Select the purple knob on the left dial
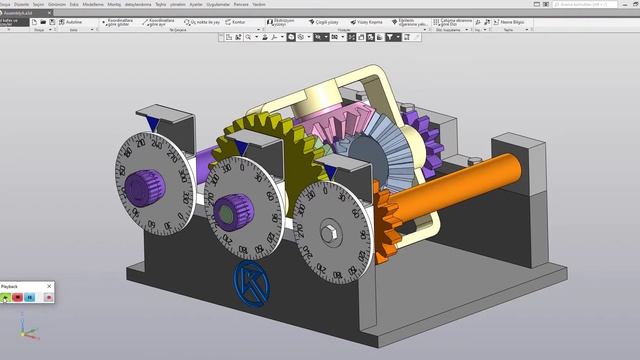The image size is (640, 360). pos(144,188)
